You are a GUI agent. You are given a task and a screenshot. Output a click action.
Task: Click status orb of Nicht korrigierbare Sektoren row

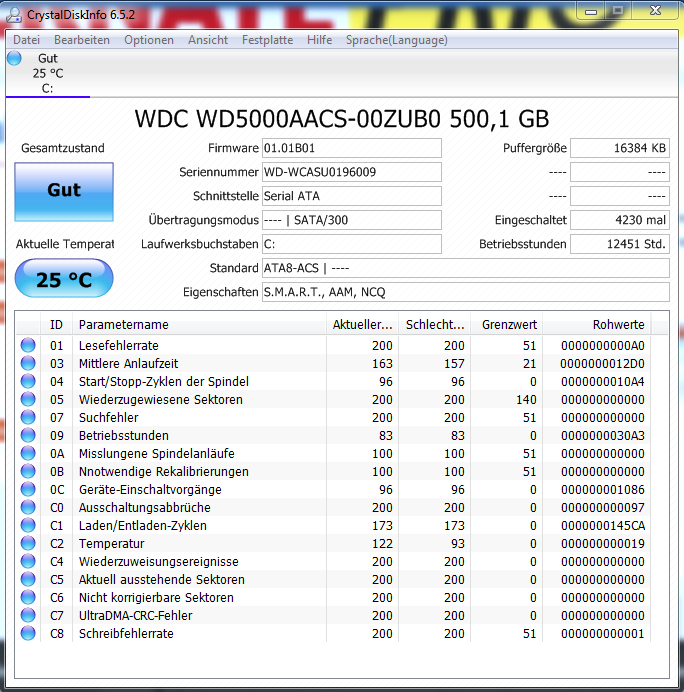tap(28, 598)
